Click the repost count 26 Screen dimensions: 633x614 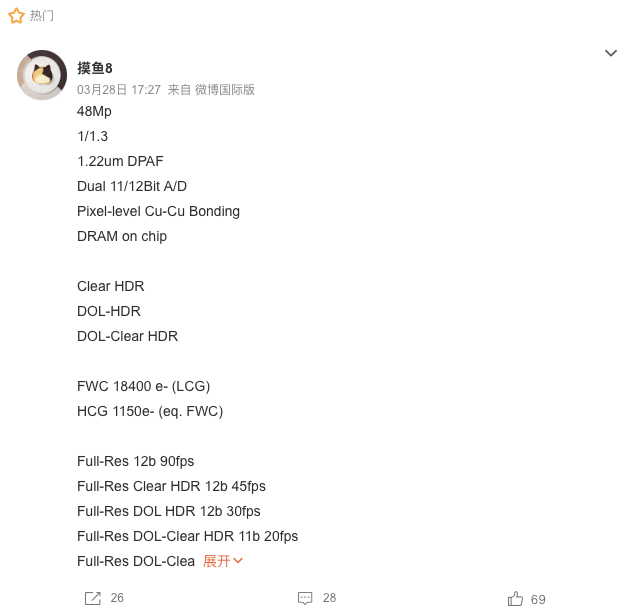click(117, 598)
